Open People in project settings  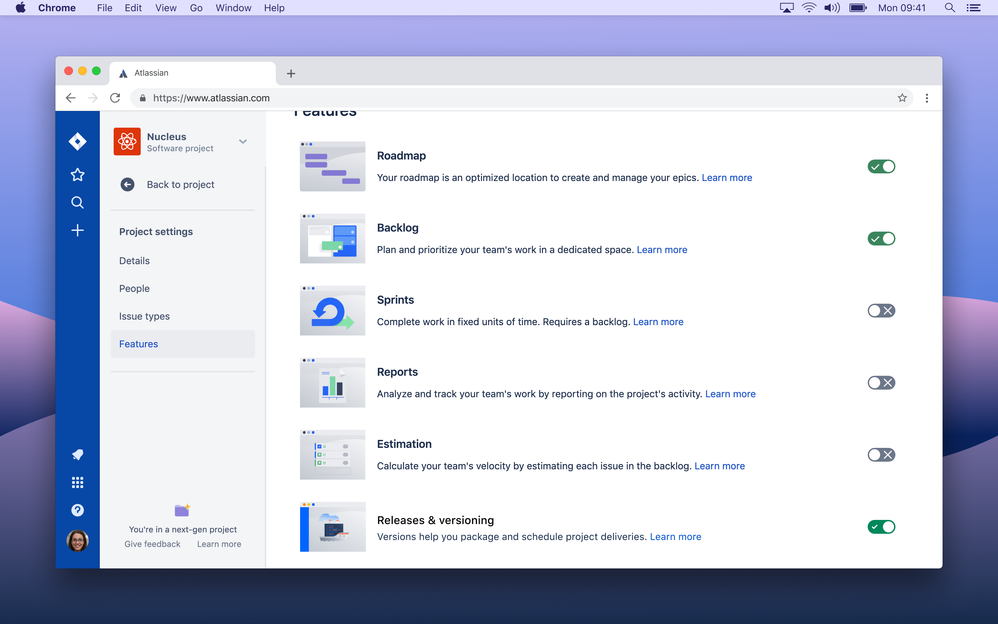click(x=183, y=288)
